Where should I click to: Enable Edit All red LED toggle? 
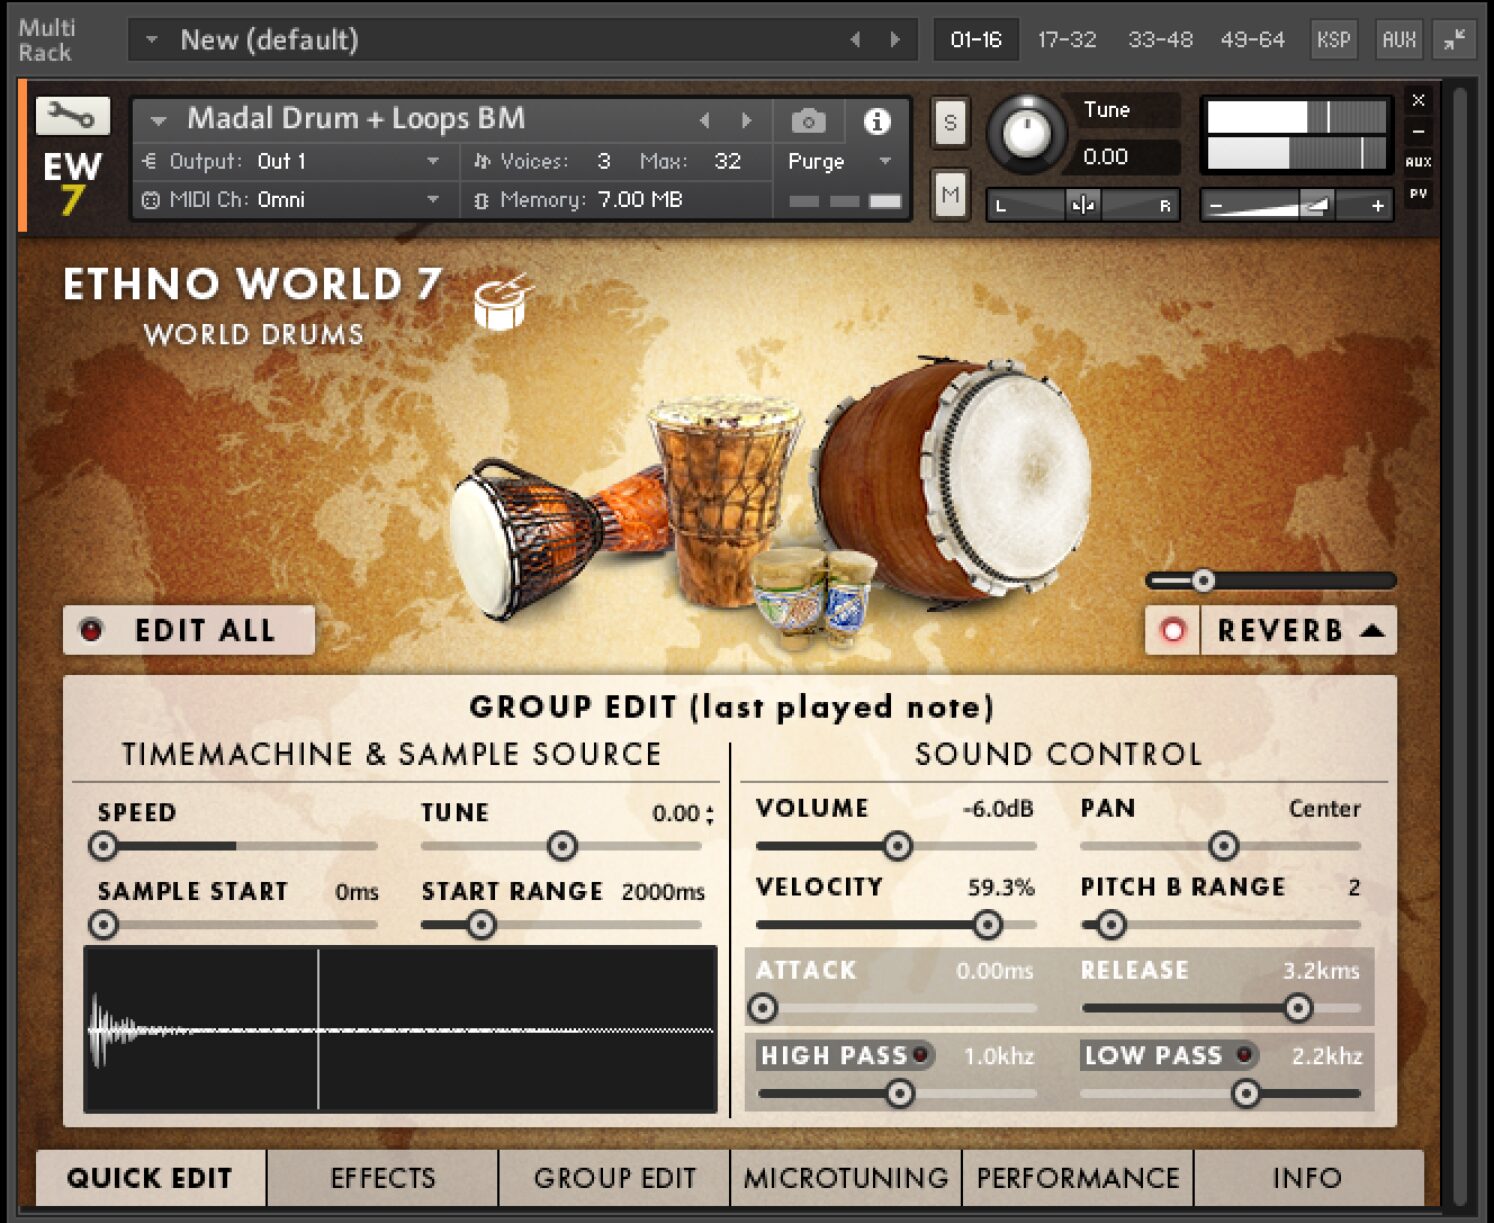click(x=91, y=630)
